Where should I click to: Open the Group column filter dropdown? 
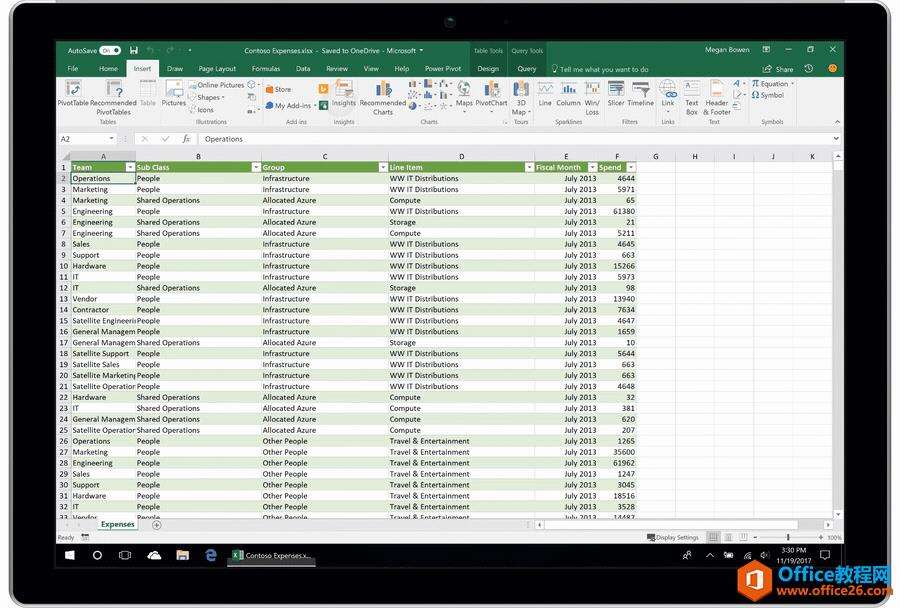[x=383, y=167]
